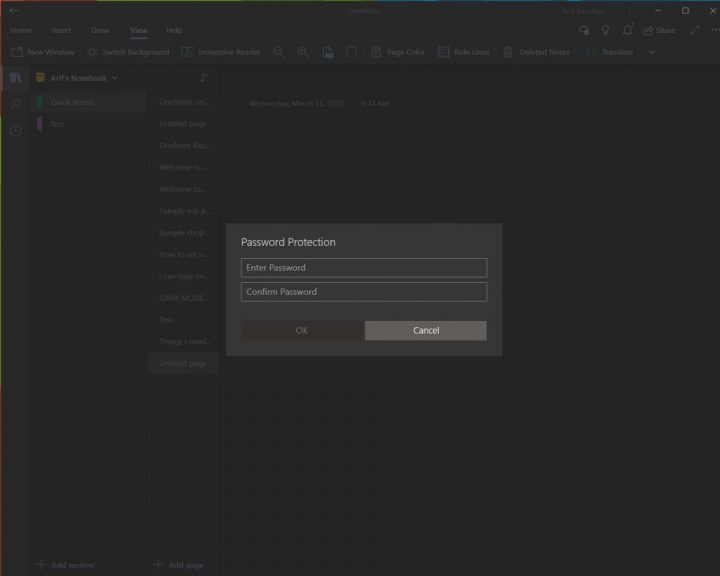Open the Translate tool

coord(610,52)
